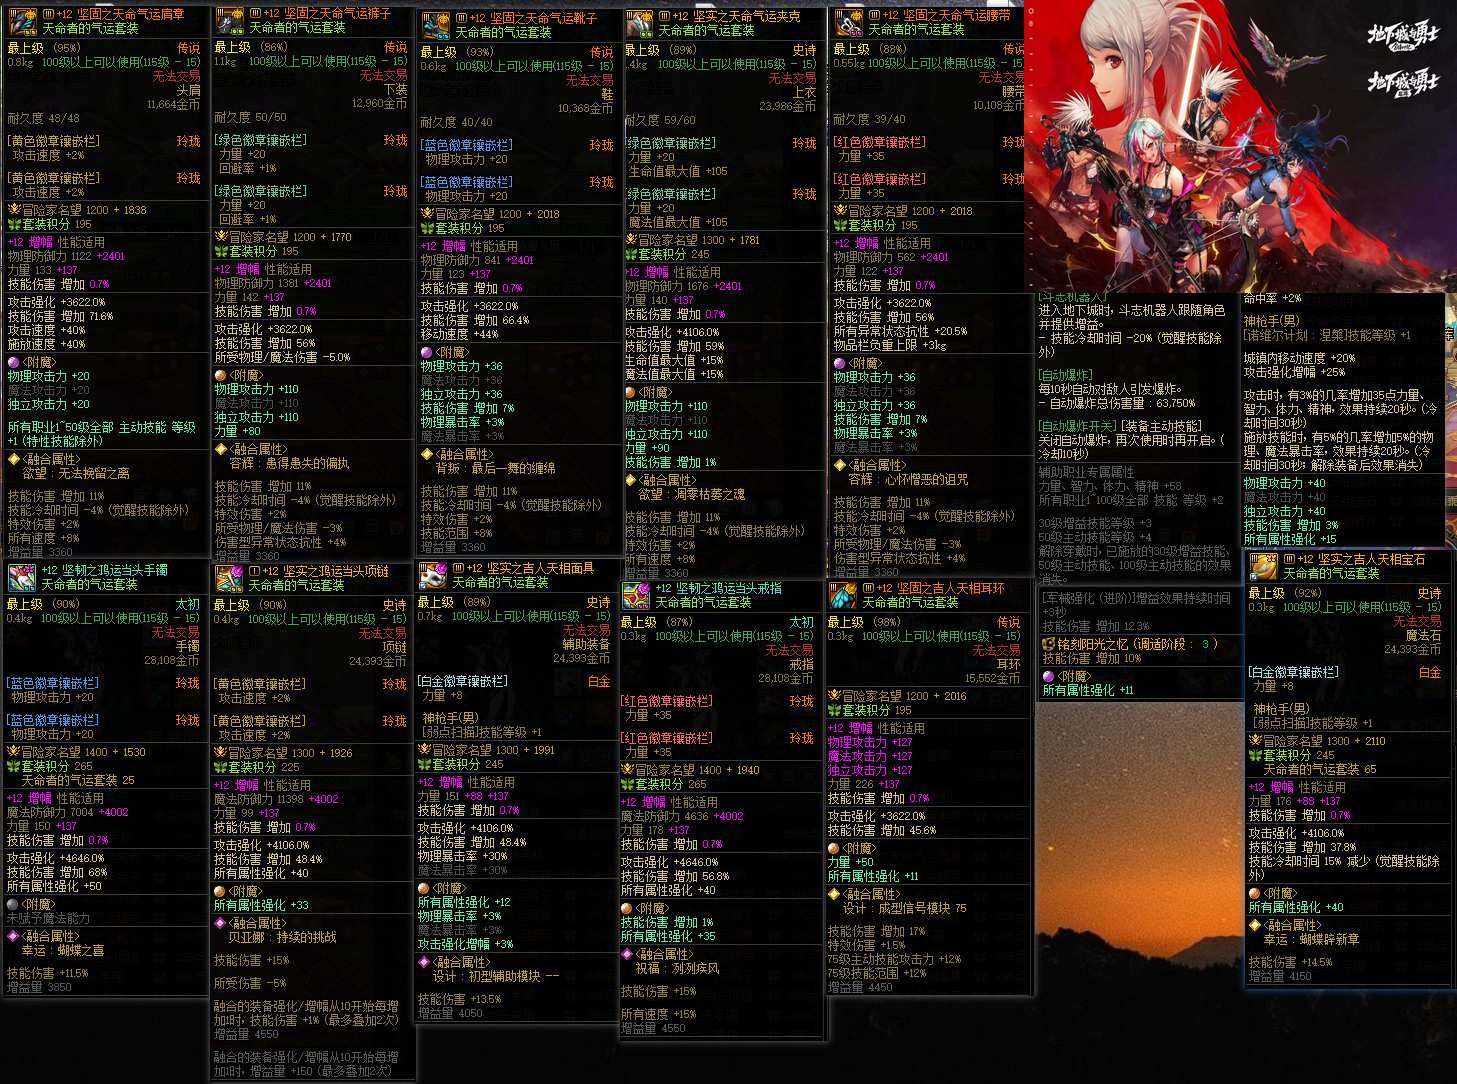Click the 坚实之天命气运夹克 jacket item icon
This screenshot has width=1457, height=1084.
coord(639,23)
